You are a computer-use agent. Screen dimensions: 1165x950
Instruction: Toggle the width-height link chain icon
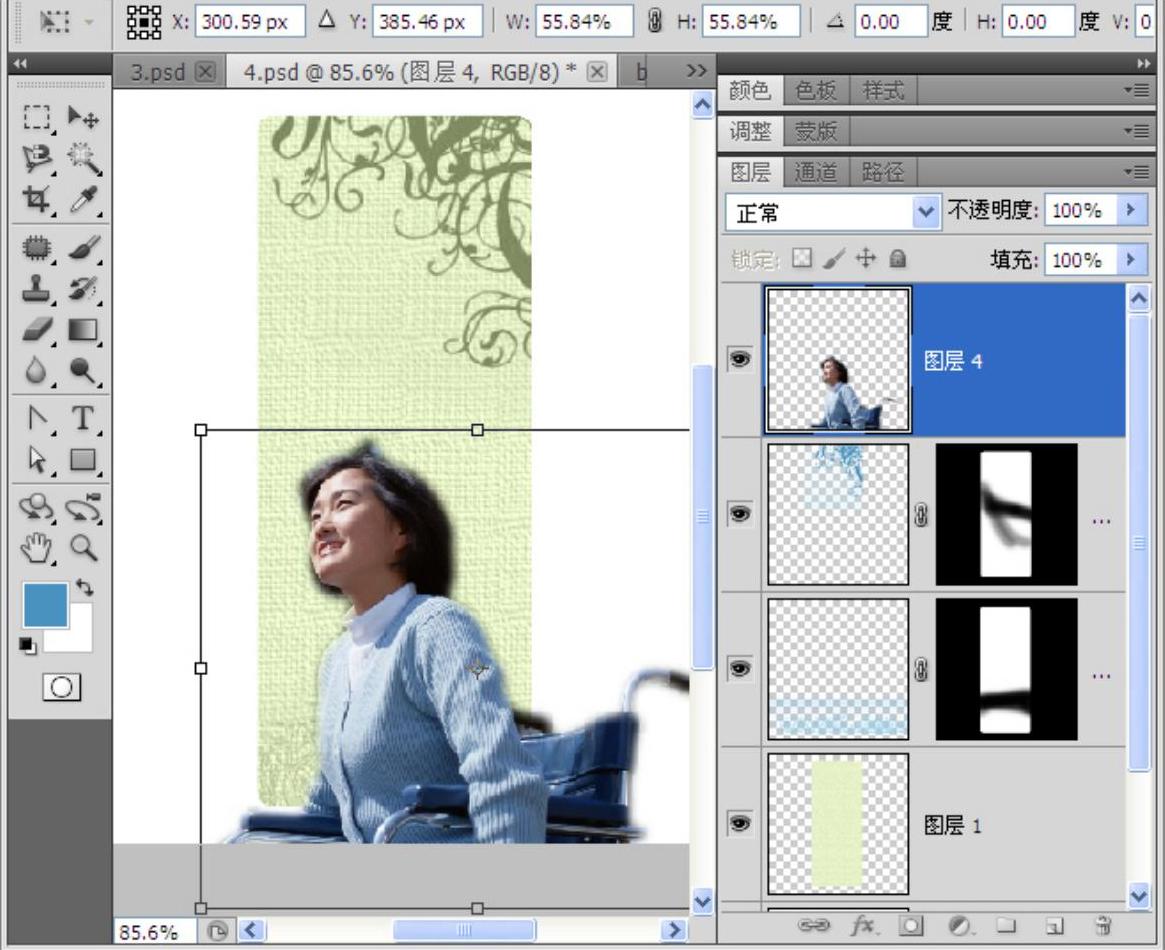click(655, 22)
